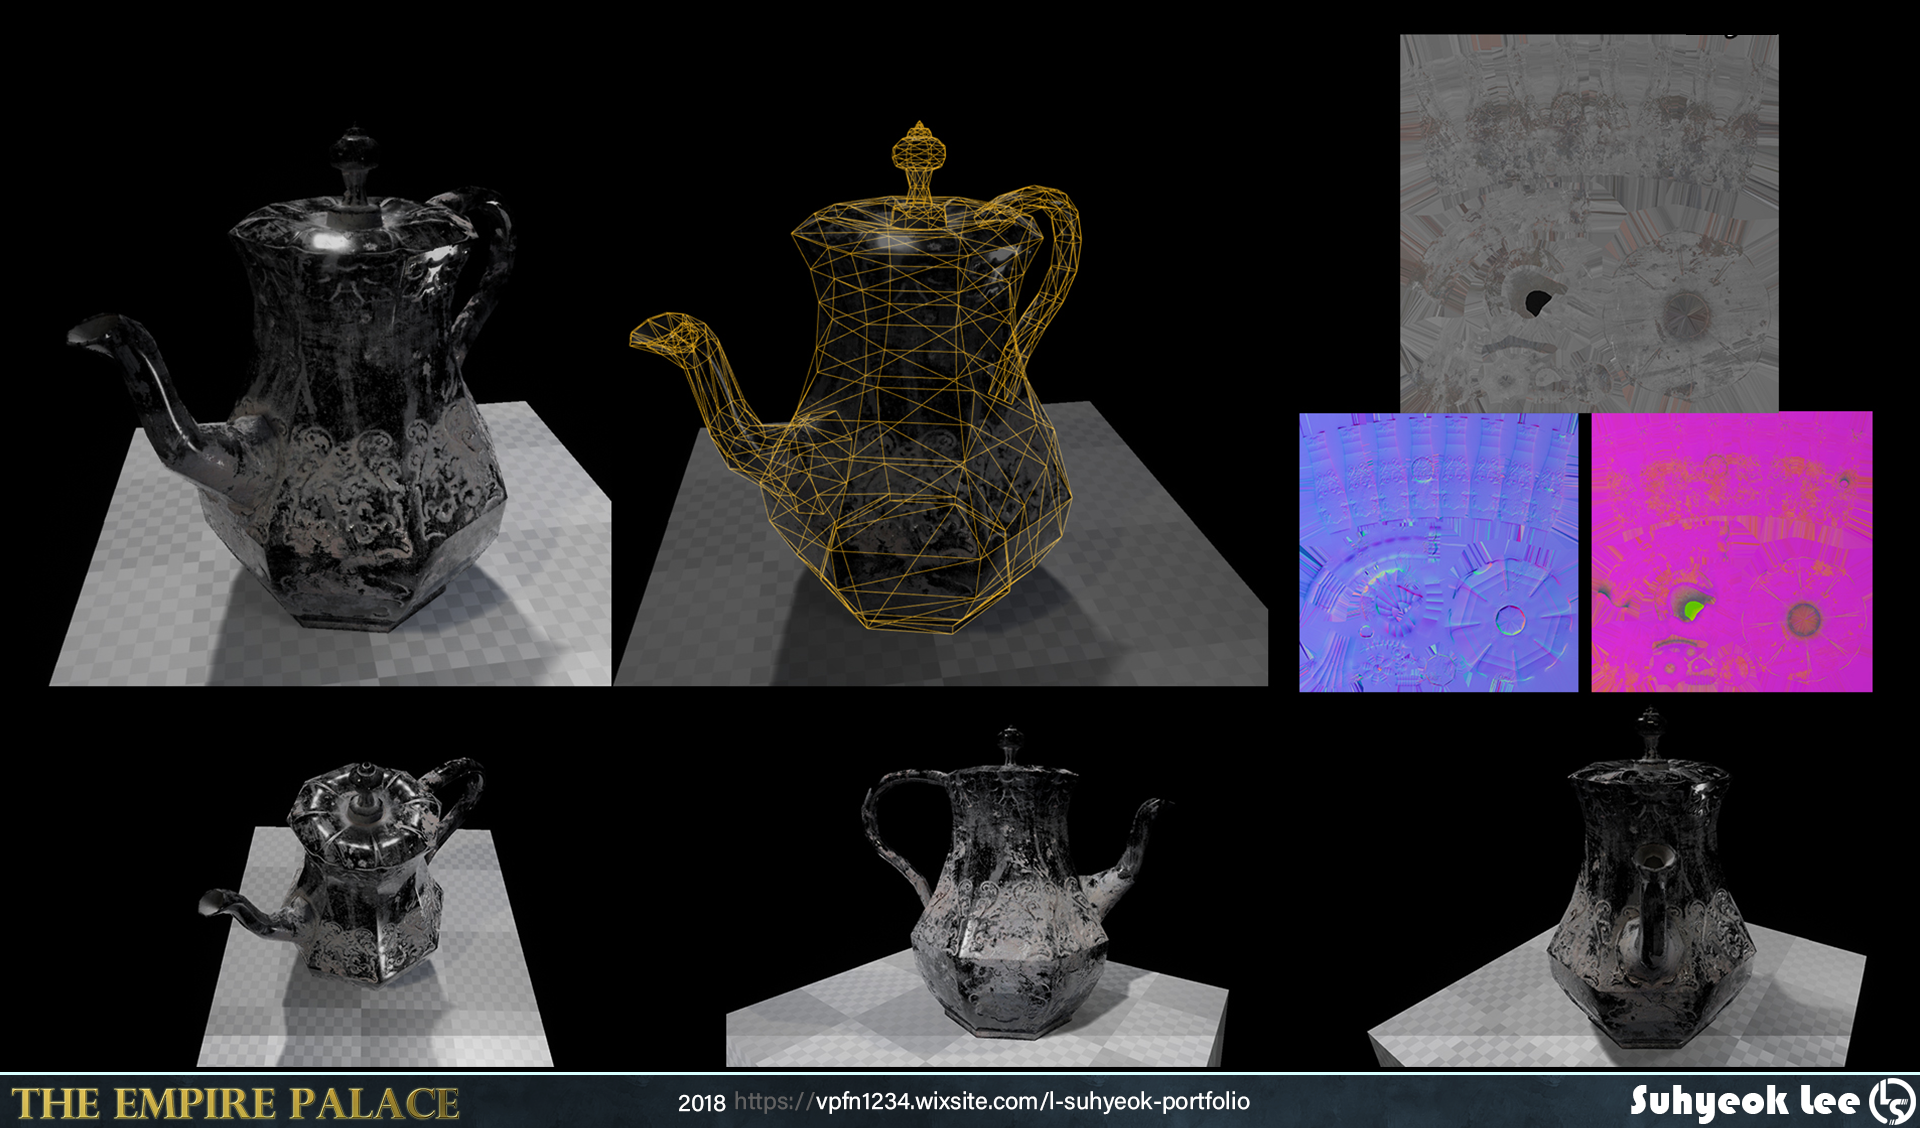
Task: Select the yellow wireframe teapot render
Action: (941, 403)
